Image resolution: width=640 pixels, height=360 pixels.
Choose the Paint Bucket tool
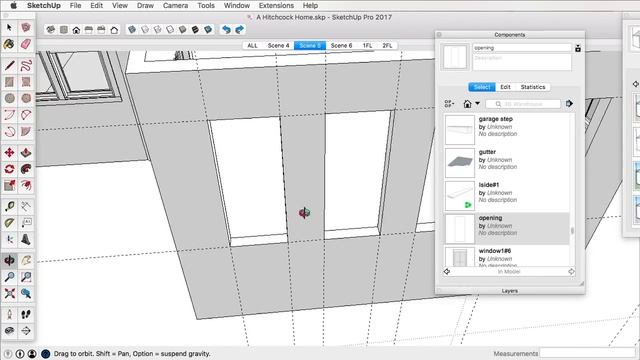click(9, 44)
